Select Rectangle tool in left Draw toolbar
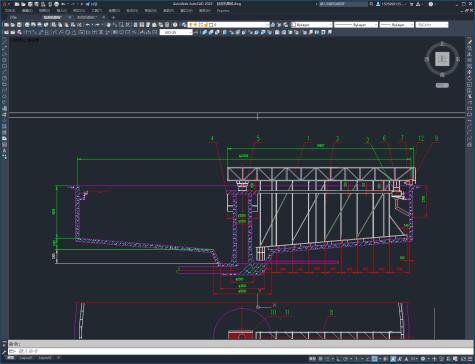This screenshot has width=475, height=364. tap(4, 66)
